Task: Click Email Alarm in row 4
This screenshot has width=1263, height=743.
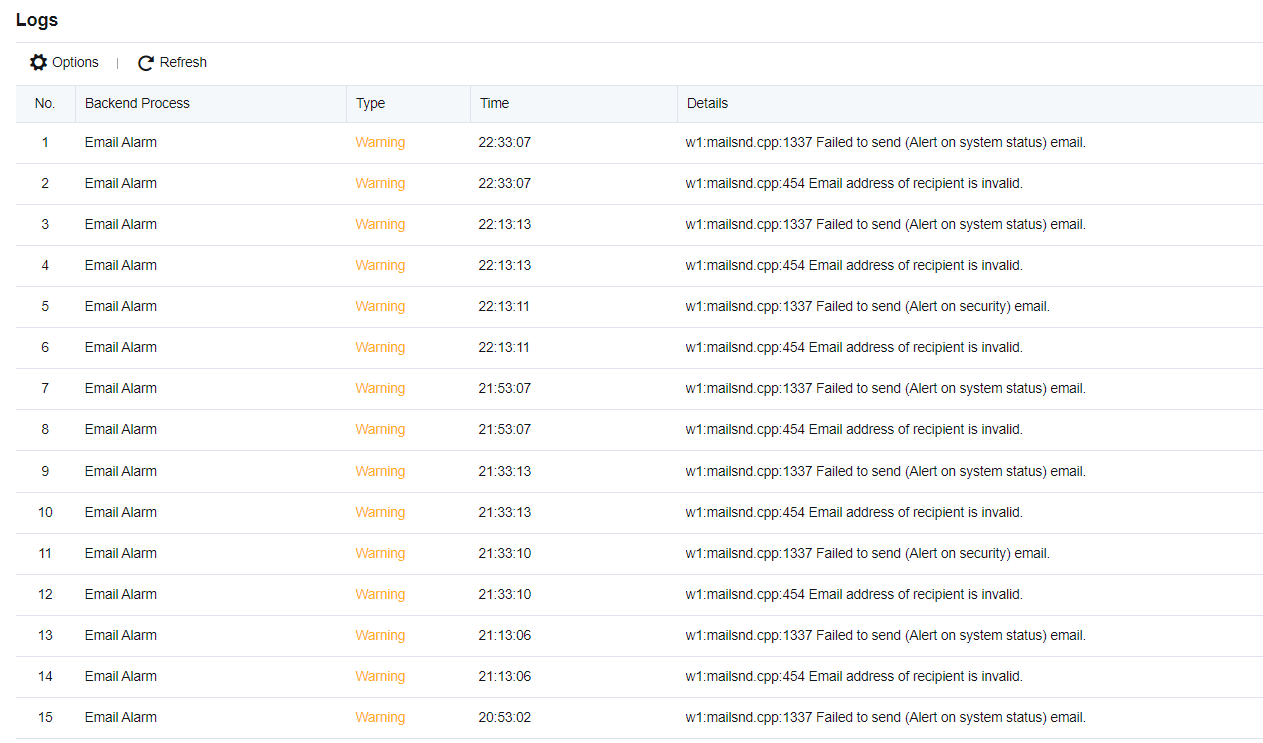Action: [x=121, y=266]
